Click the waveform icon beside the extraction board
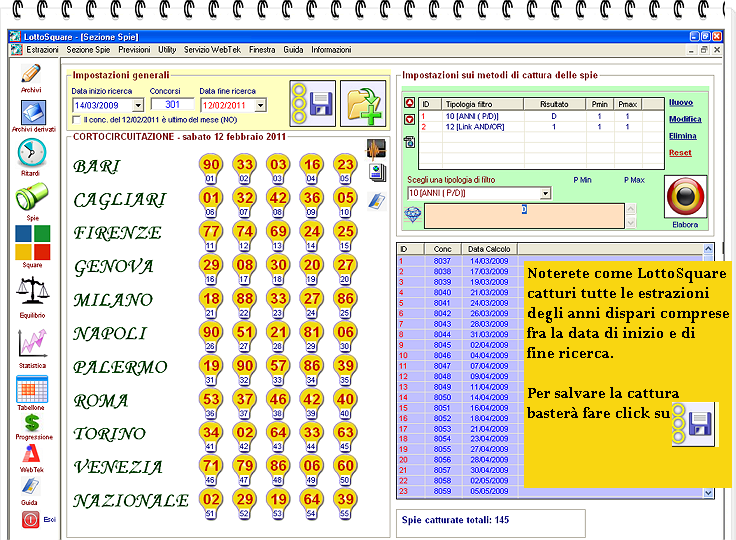736x540 pixels. pos(376,149)
